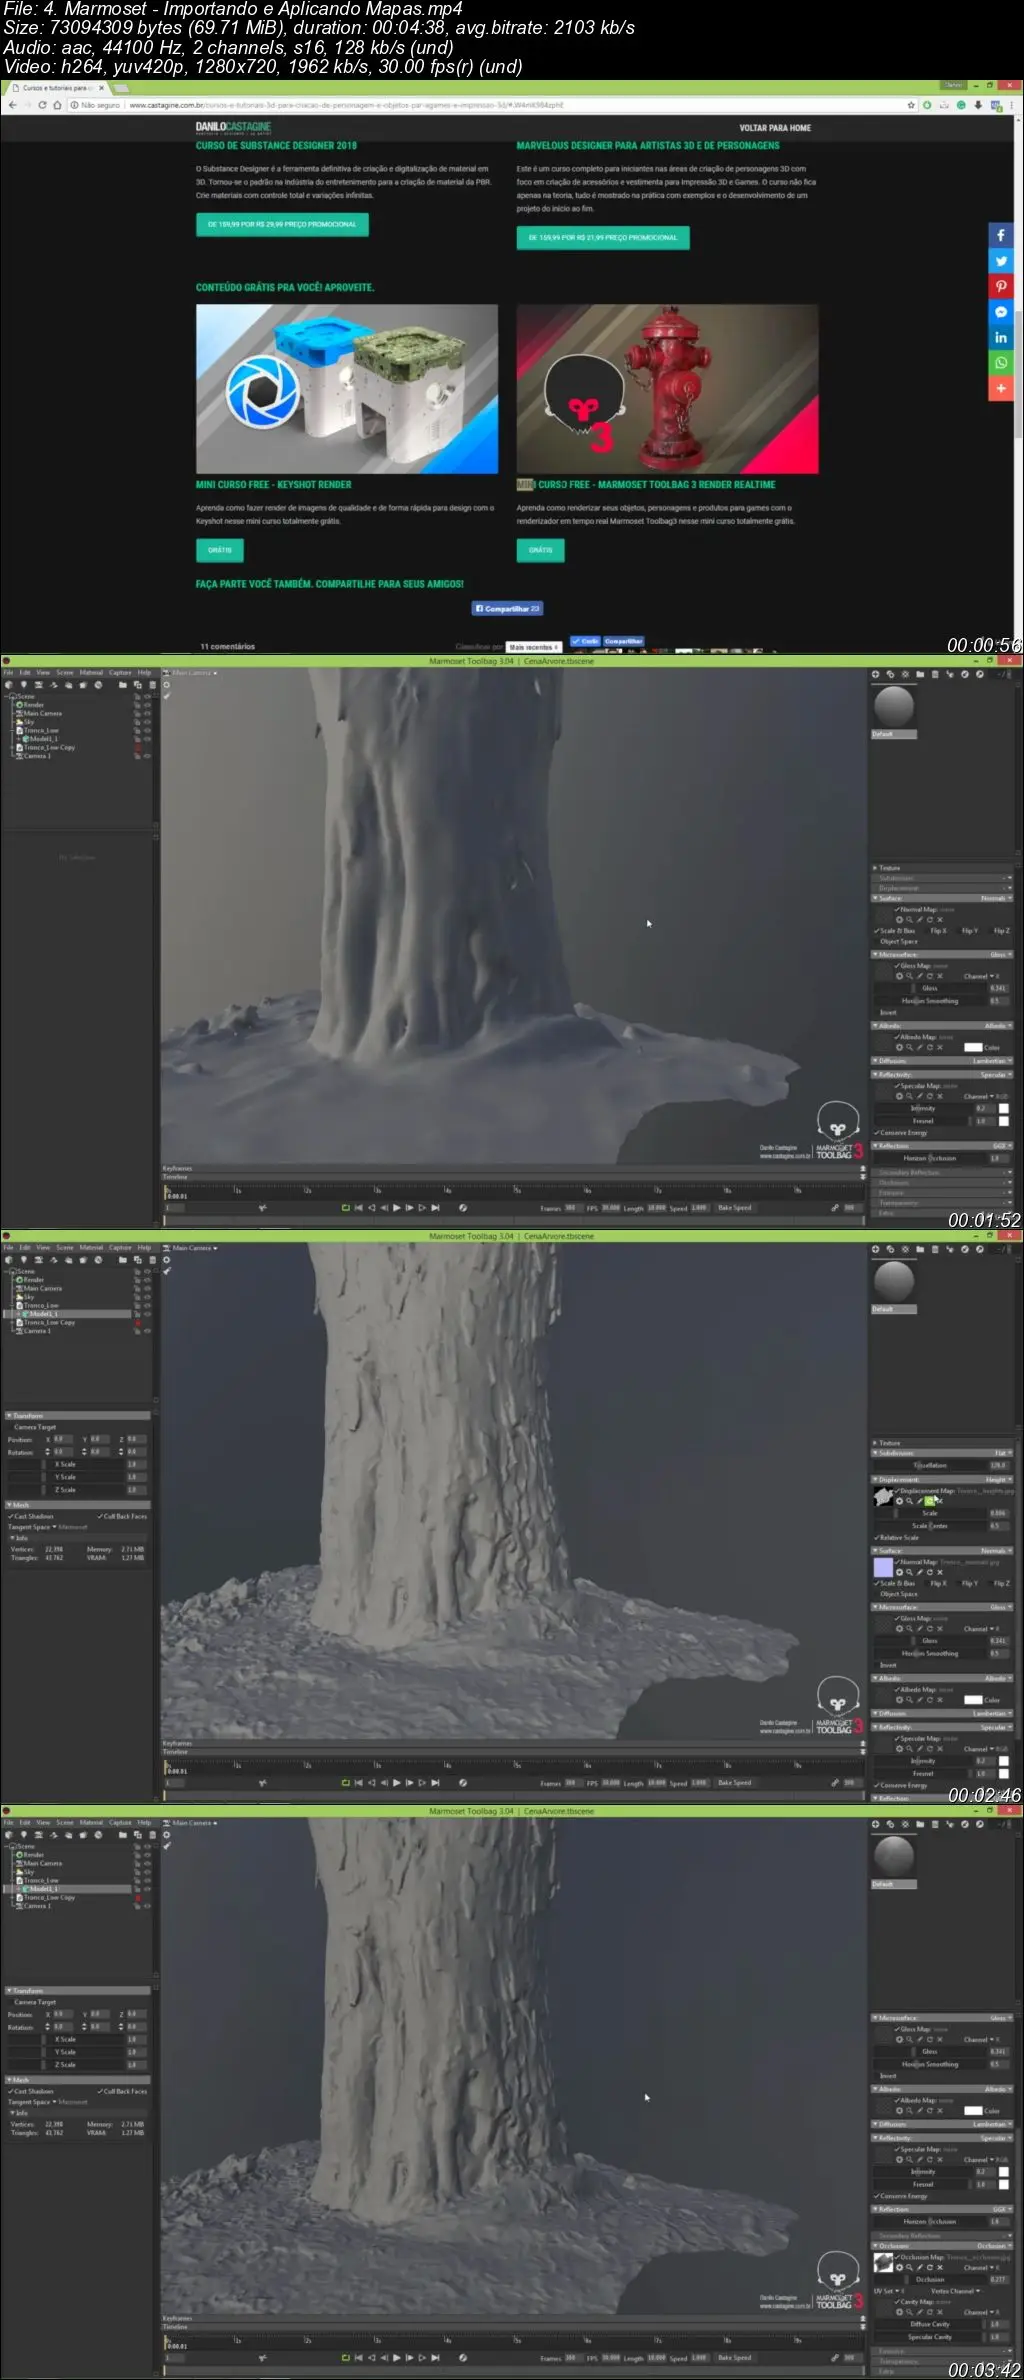Open the File menu in 00:01:52 frame
This screenshot has height=2380, width=1024.
coord(8,673)
